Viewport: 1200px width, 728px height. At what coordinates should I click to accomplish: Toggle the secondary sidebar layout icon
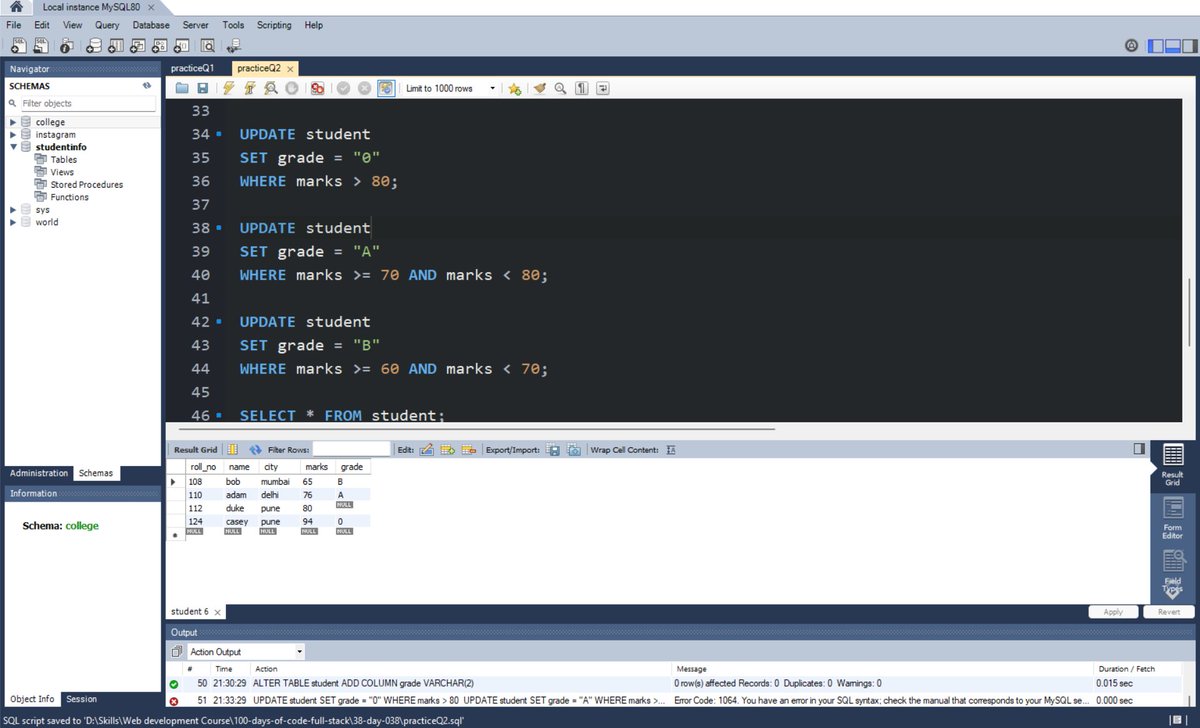click(1188, 45)
